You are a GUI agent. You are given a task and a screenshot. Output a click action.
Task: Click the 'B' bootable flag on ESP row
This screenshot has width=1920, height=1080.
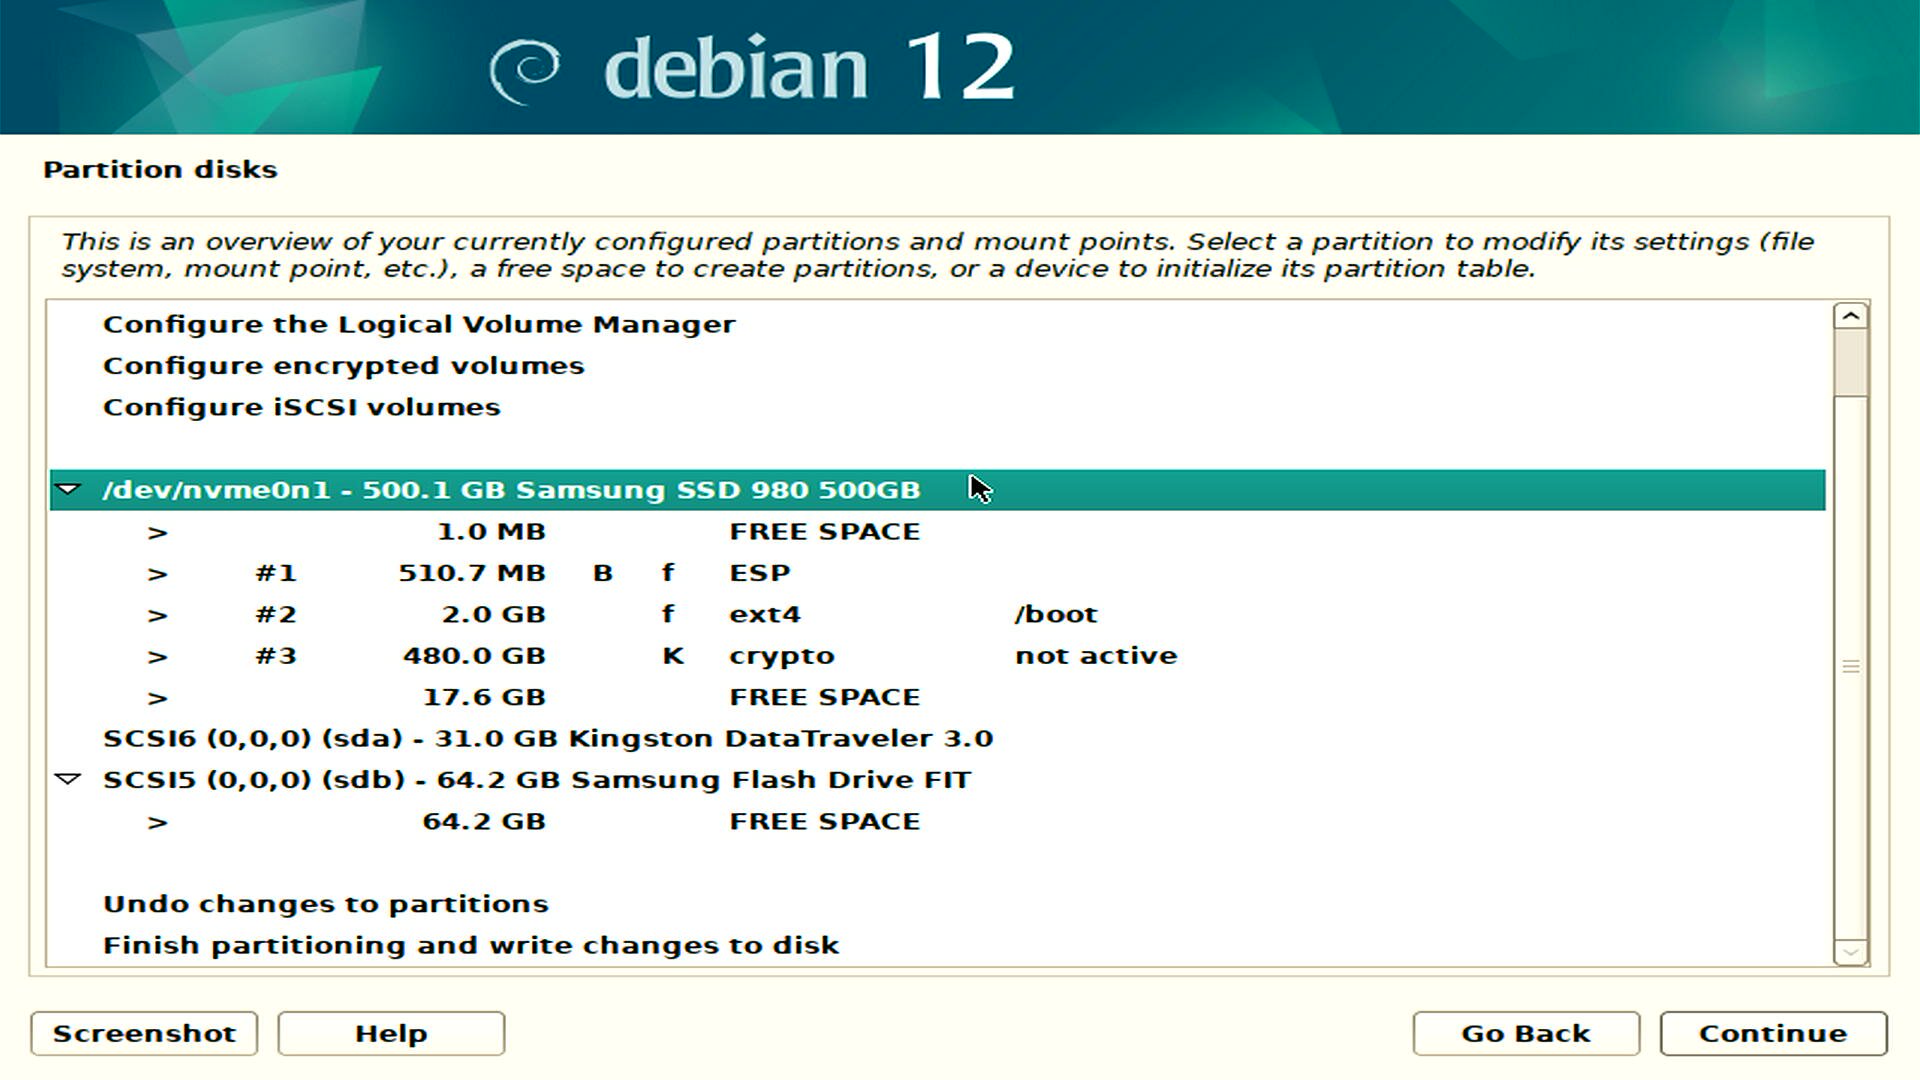click(602, 573)
